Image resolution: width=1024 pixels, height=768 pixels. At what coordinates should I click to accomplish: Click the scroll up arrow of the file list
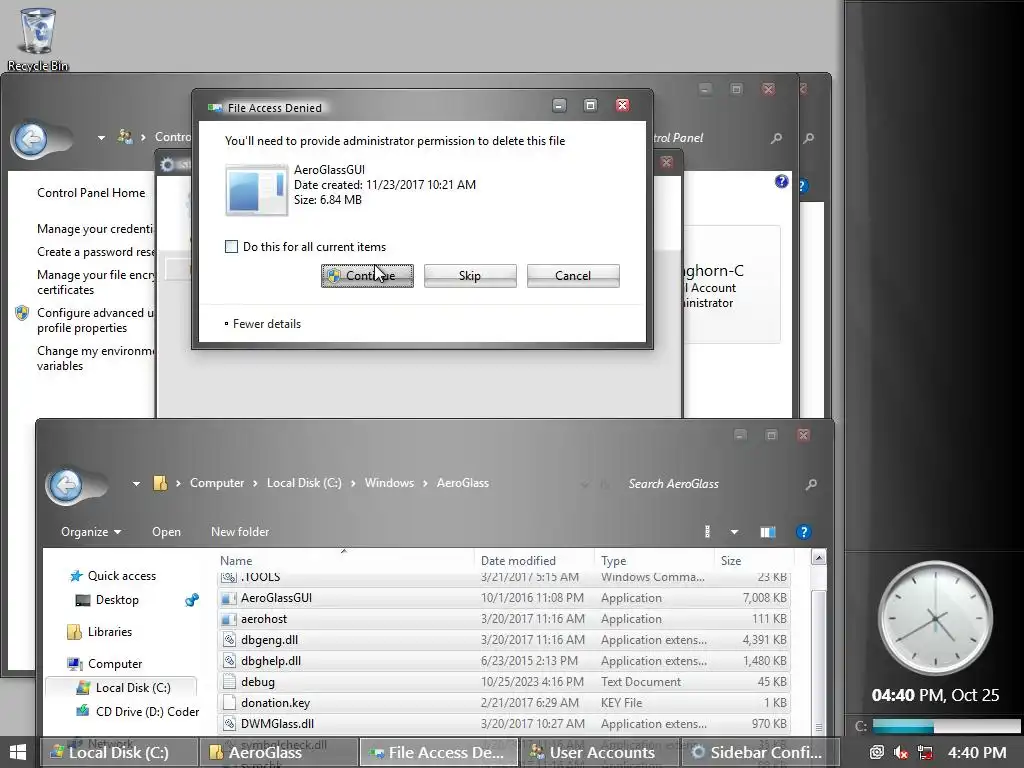point(818,558)
